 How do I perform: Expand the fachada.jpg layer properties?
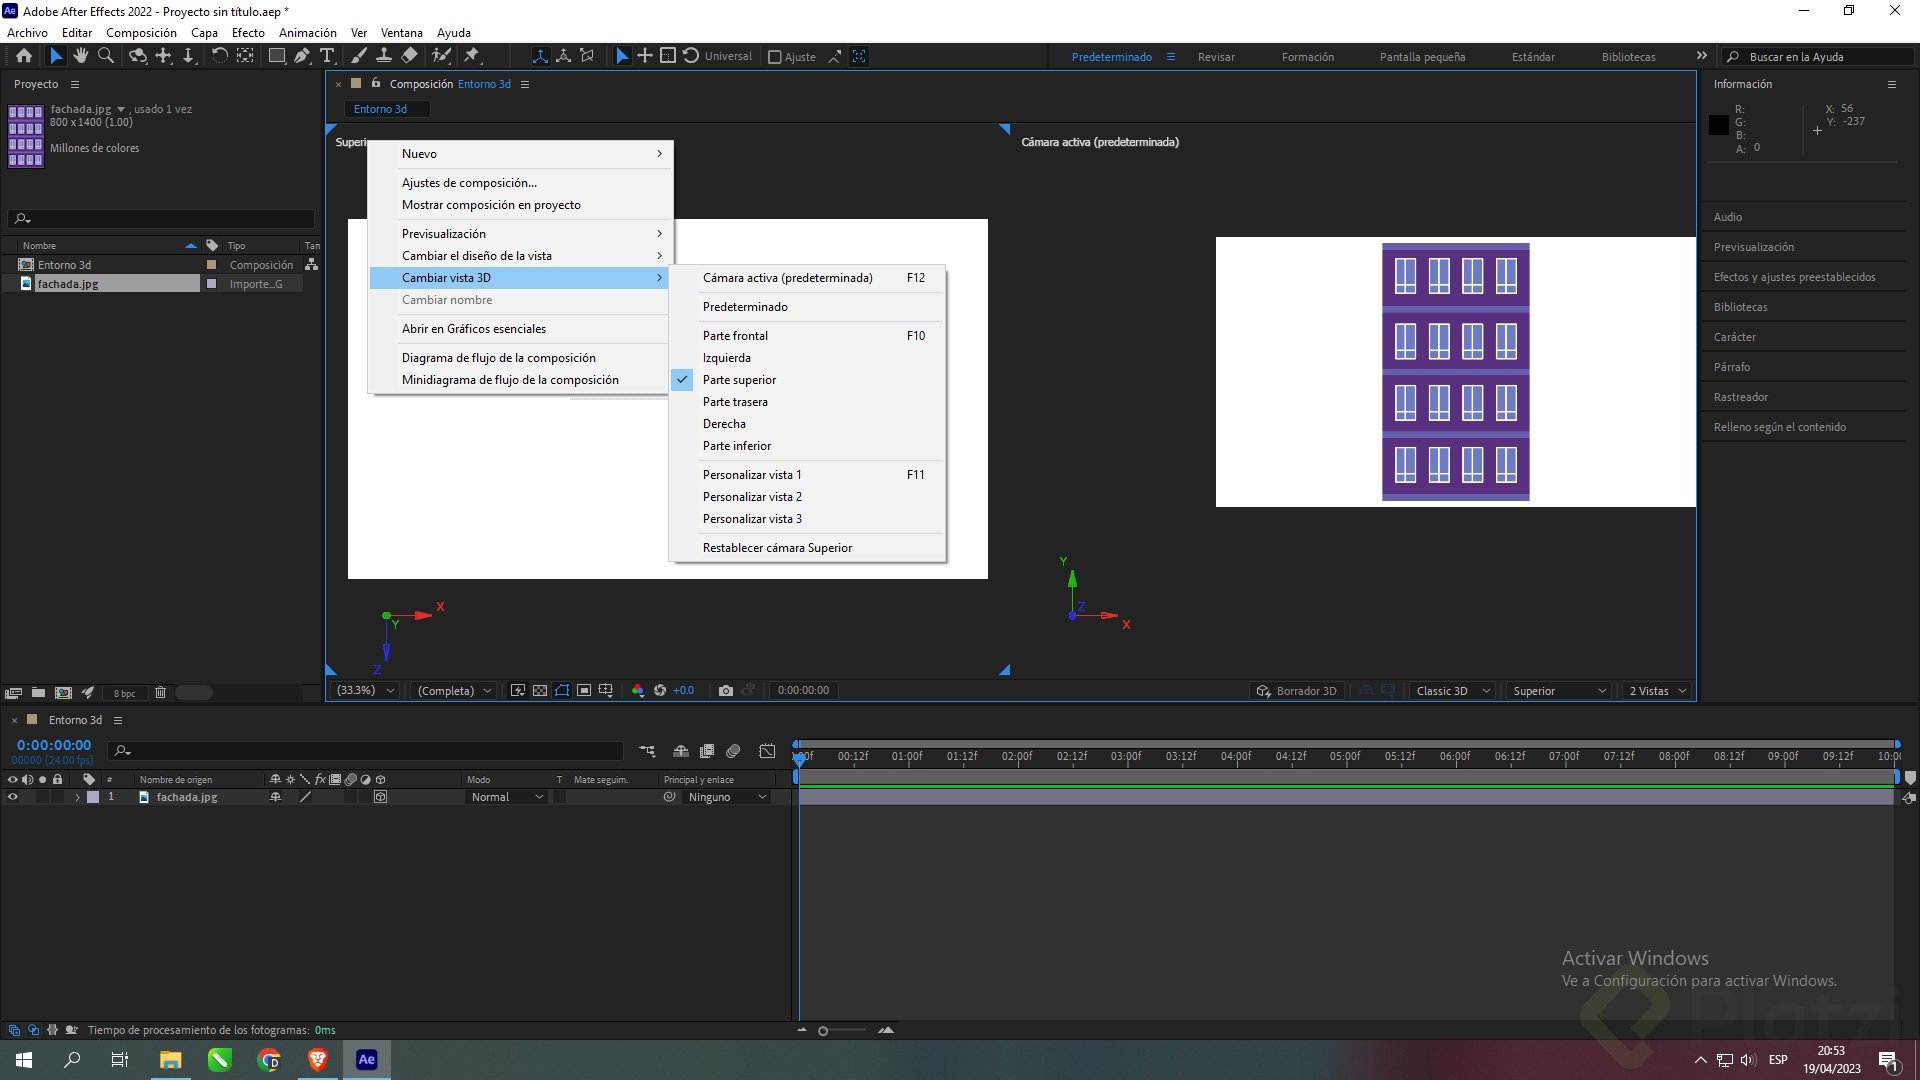click(77, 797)
